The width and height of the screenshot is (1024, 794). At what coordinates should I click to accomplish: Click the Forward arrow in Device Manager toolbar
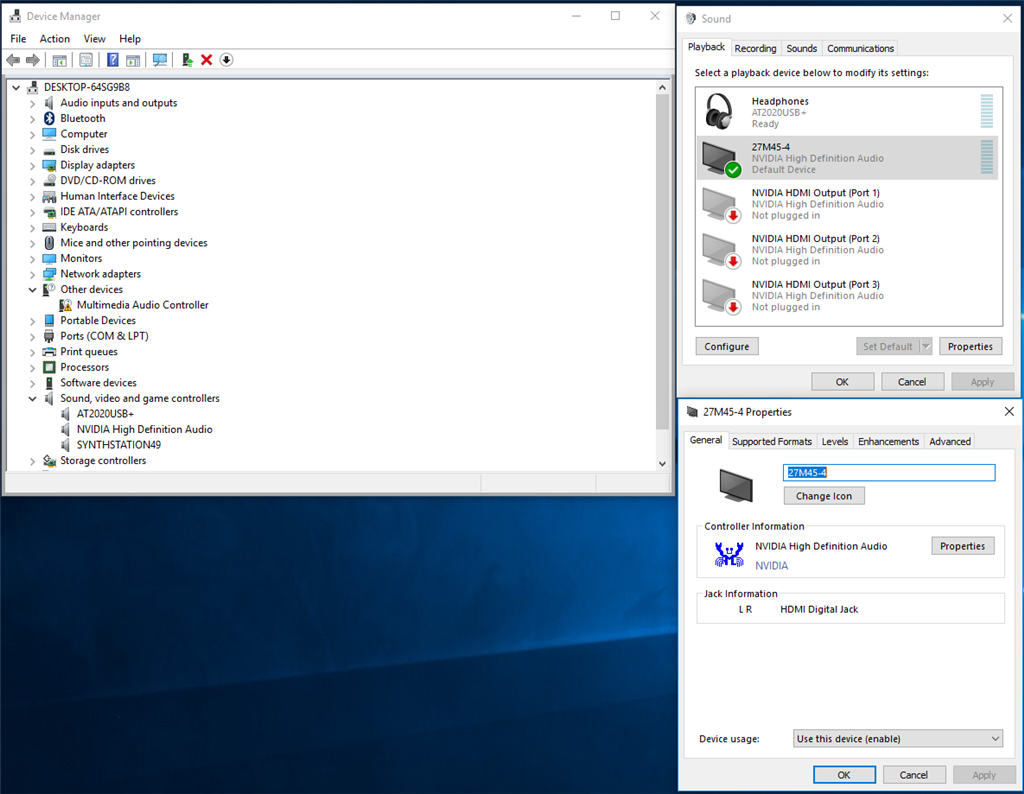point(33,60)
